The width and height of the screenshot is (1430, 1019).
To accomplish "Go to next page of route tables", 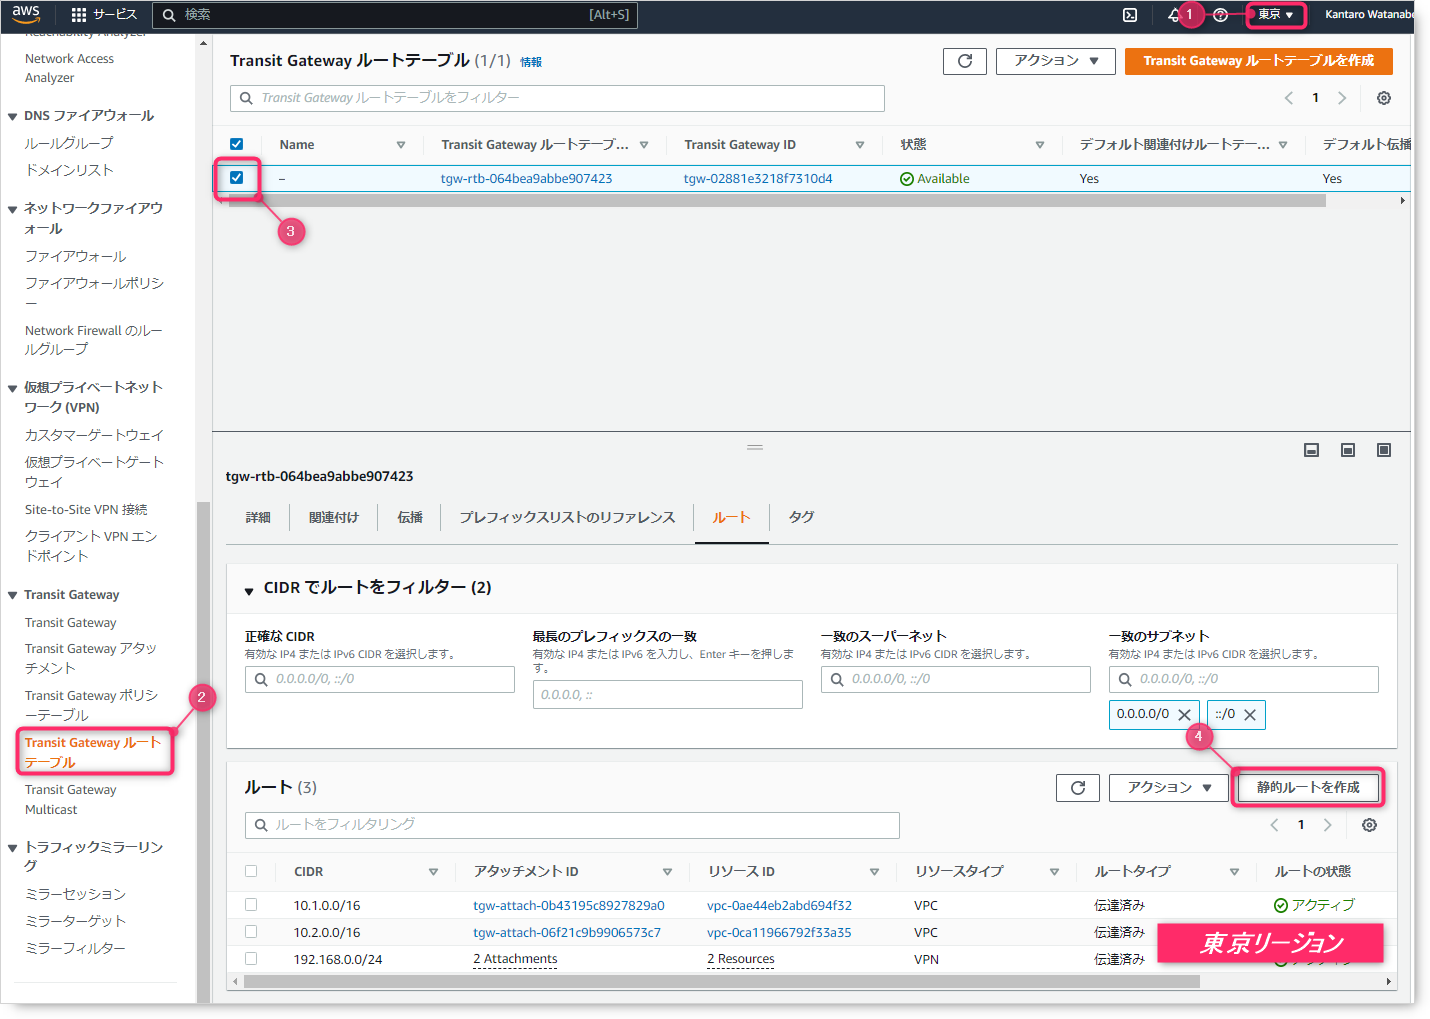I will click(1342, 98).
